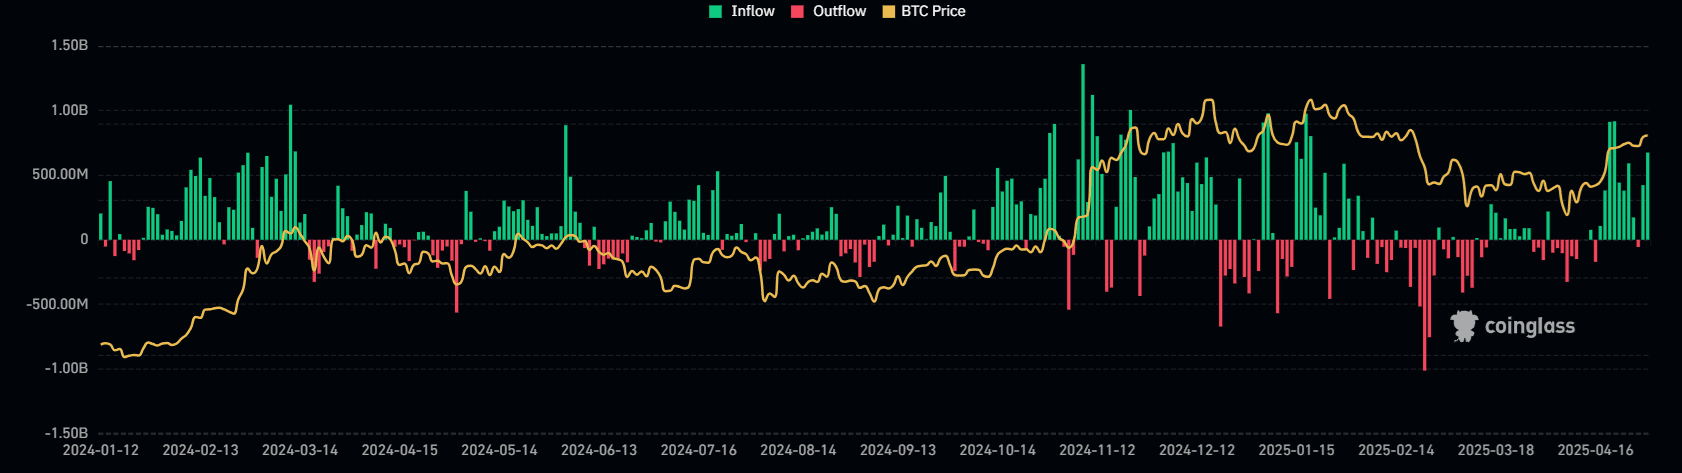Click the coinglass watermark text
Viewport: 1682px width, 473px height.
1529,326
